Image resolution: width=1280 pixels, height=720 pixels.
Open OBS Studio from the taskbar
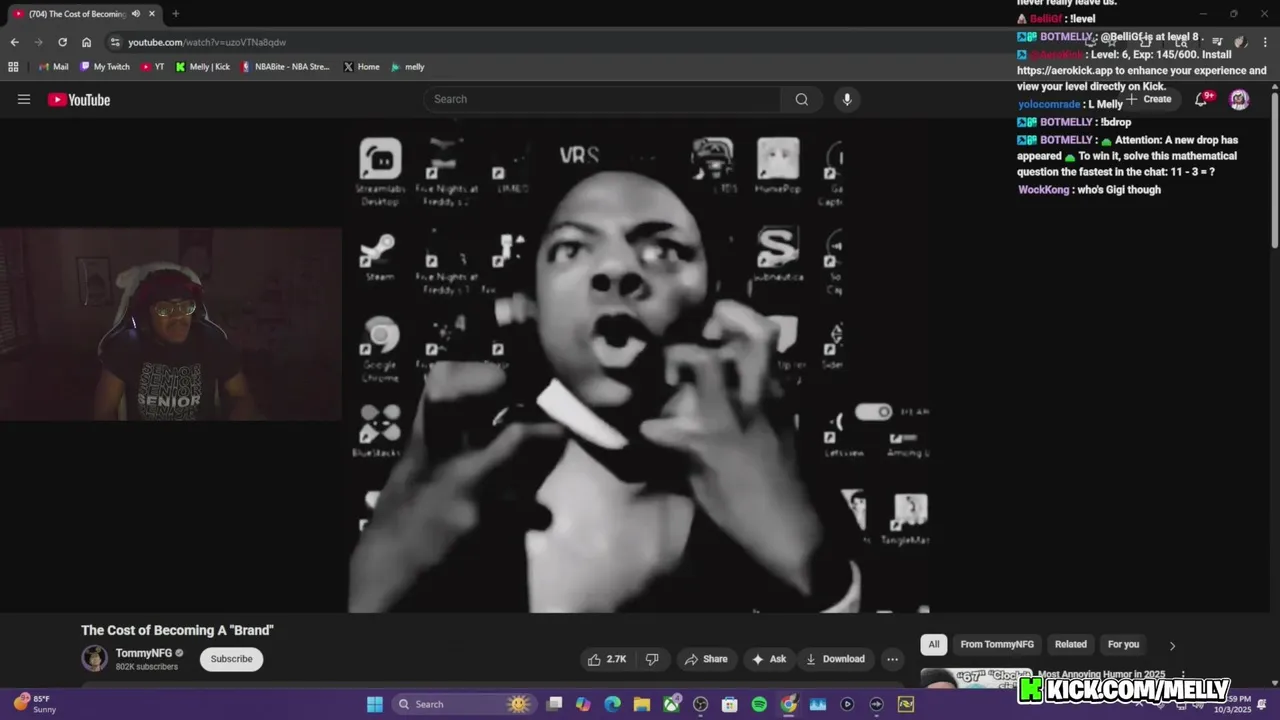(700, 704)
